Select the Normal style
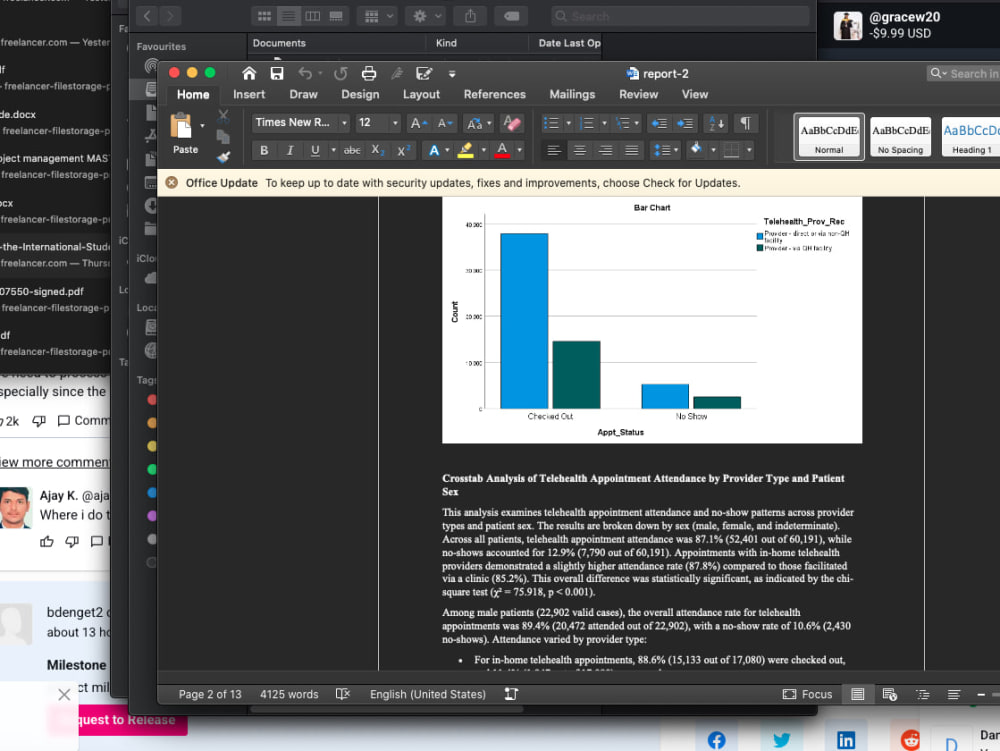The height and width of the screenshot is (751, 1000). [829, 136]
